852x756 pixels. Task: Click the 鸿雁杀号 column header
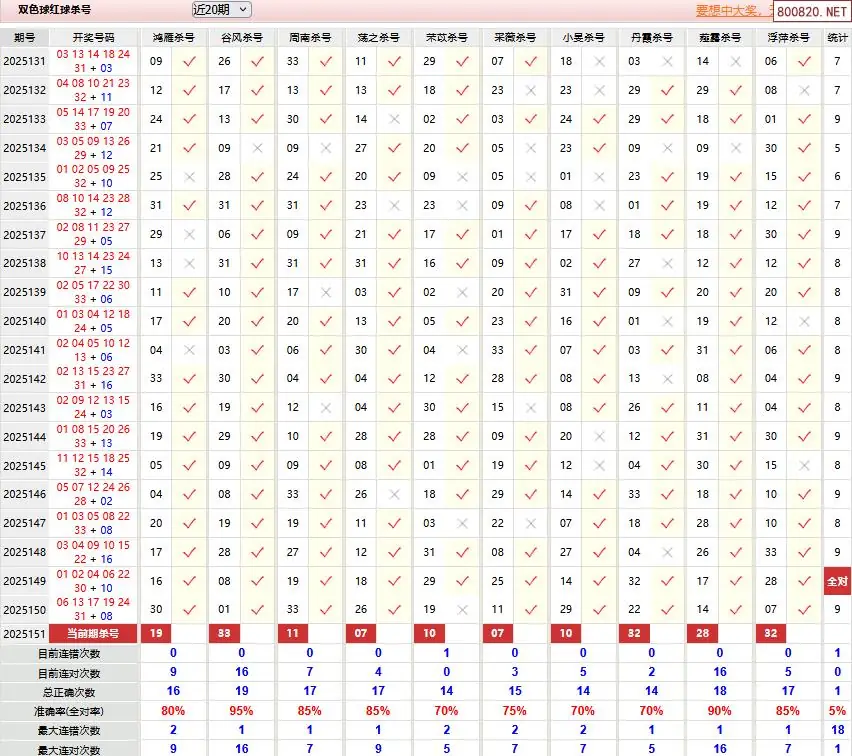[x=173, y=37]
